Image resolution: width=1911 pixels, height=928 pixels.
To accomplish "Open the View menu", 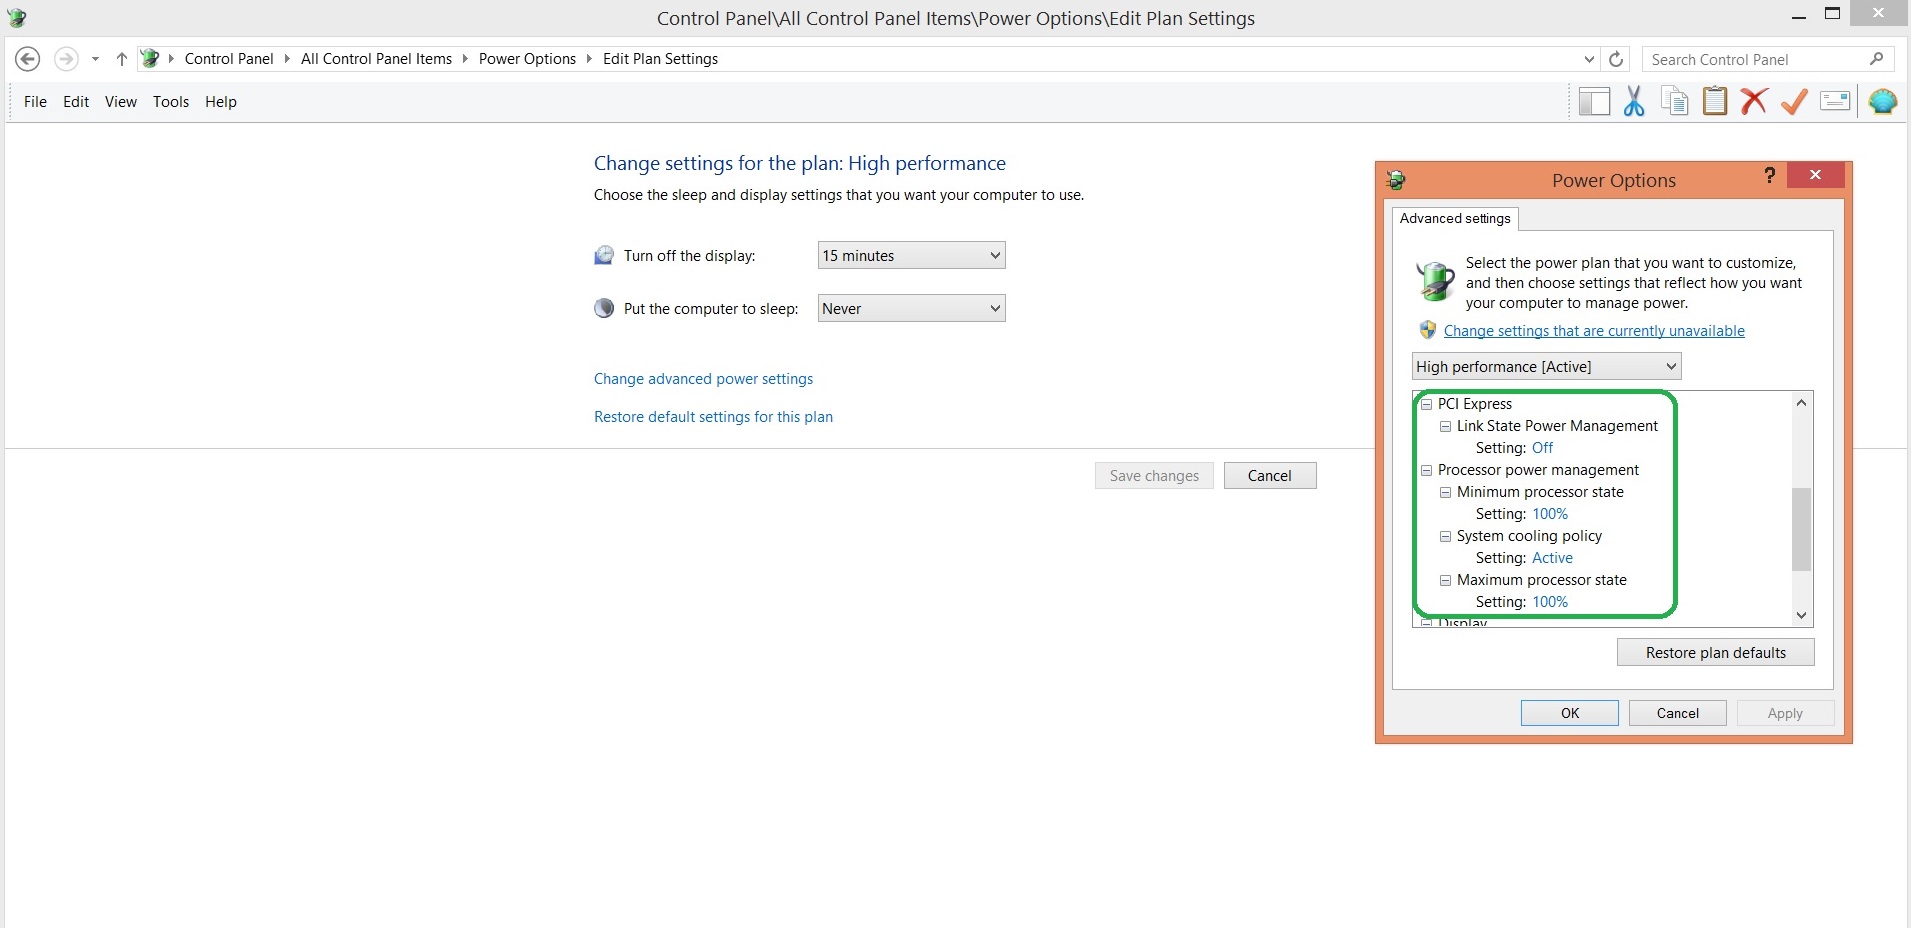I will [121, 102].
